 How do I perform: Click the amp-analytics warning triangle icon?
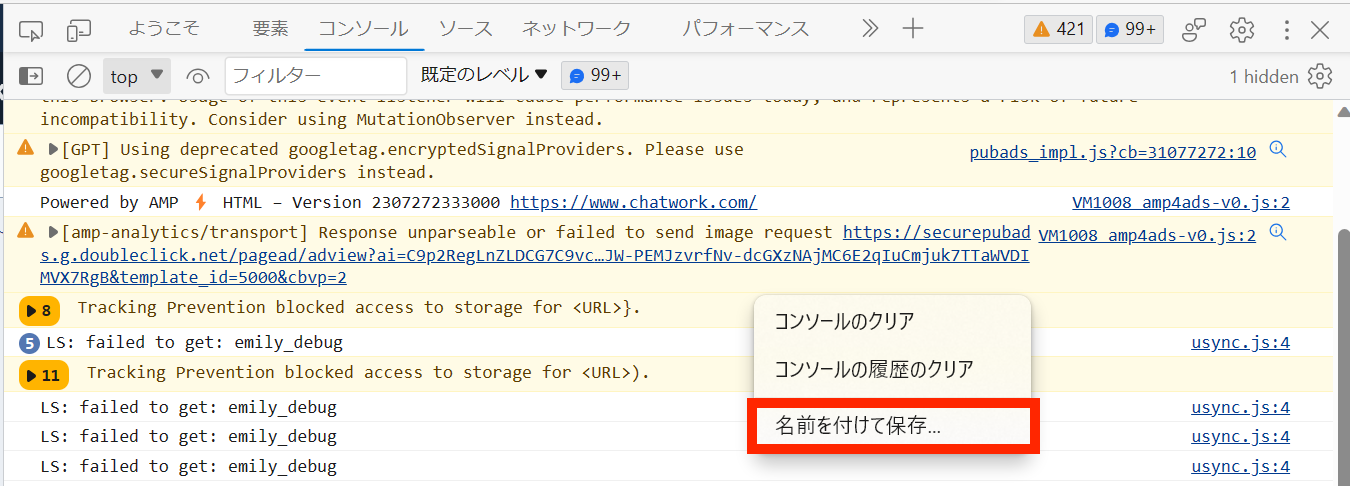27,232
